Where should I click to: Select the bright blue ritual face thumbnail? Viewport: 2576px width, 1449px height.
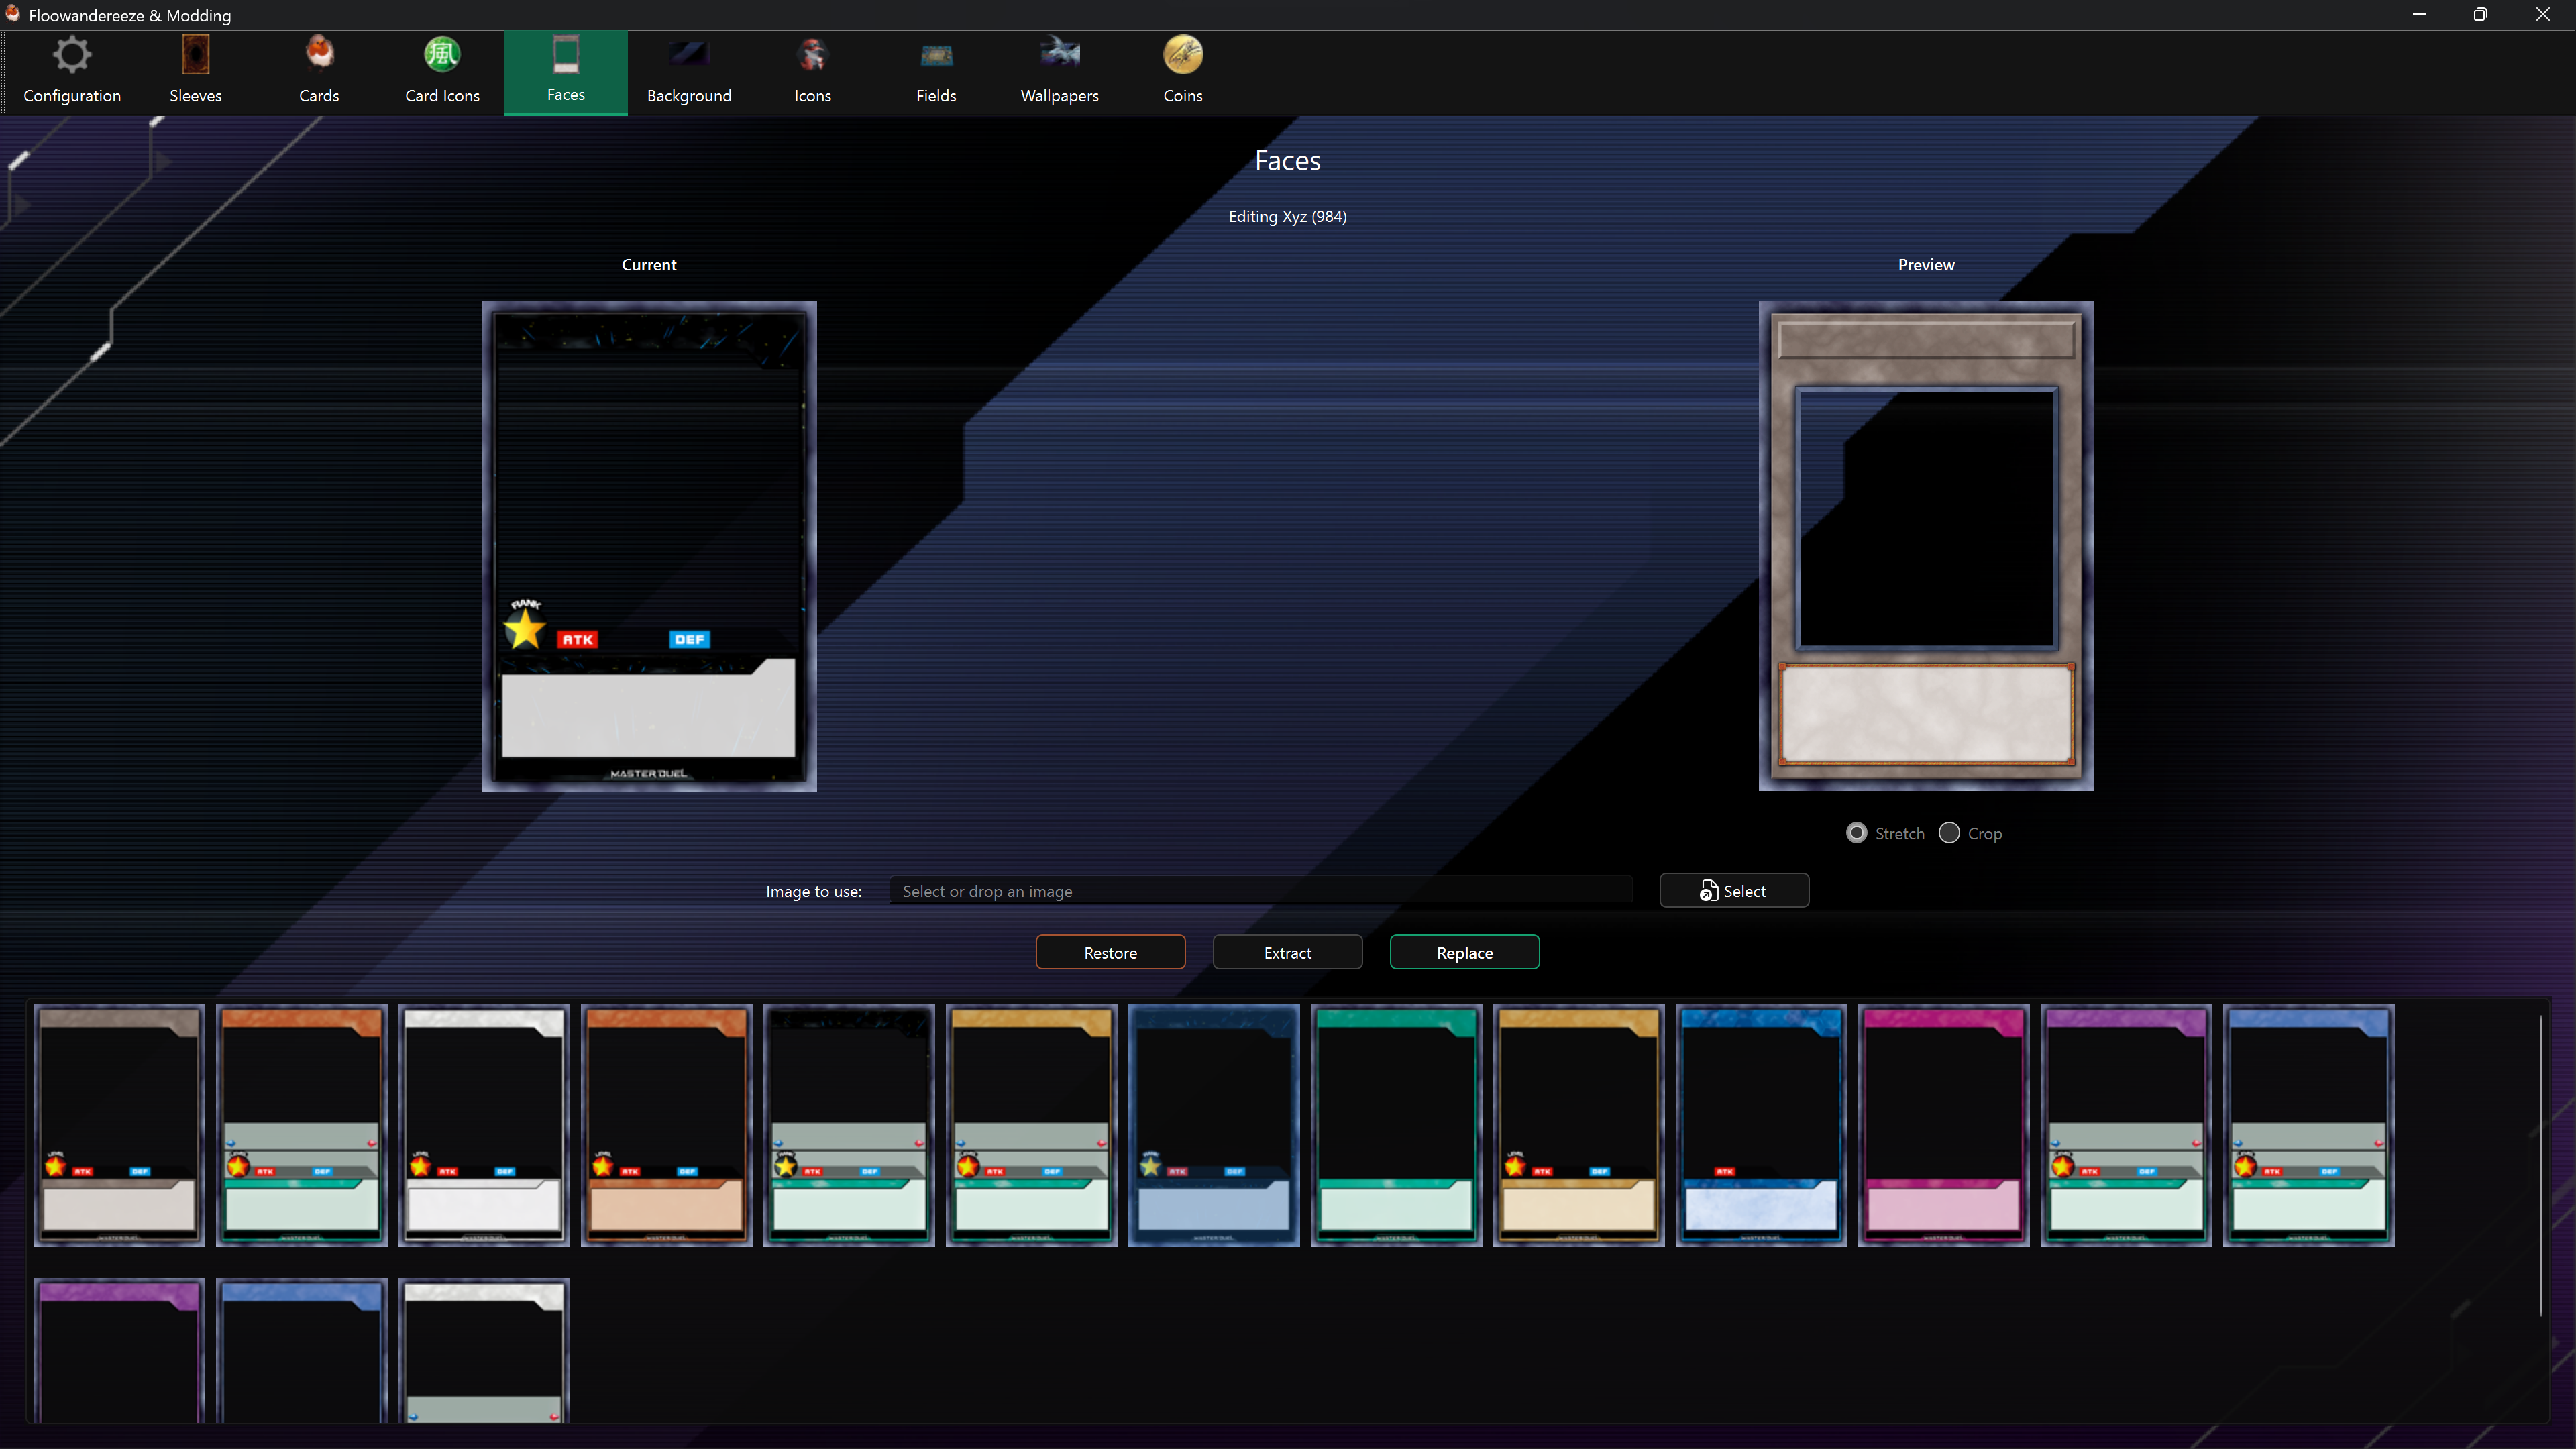(1761, 1126)
